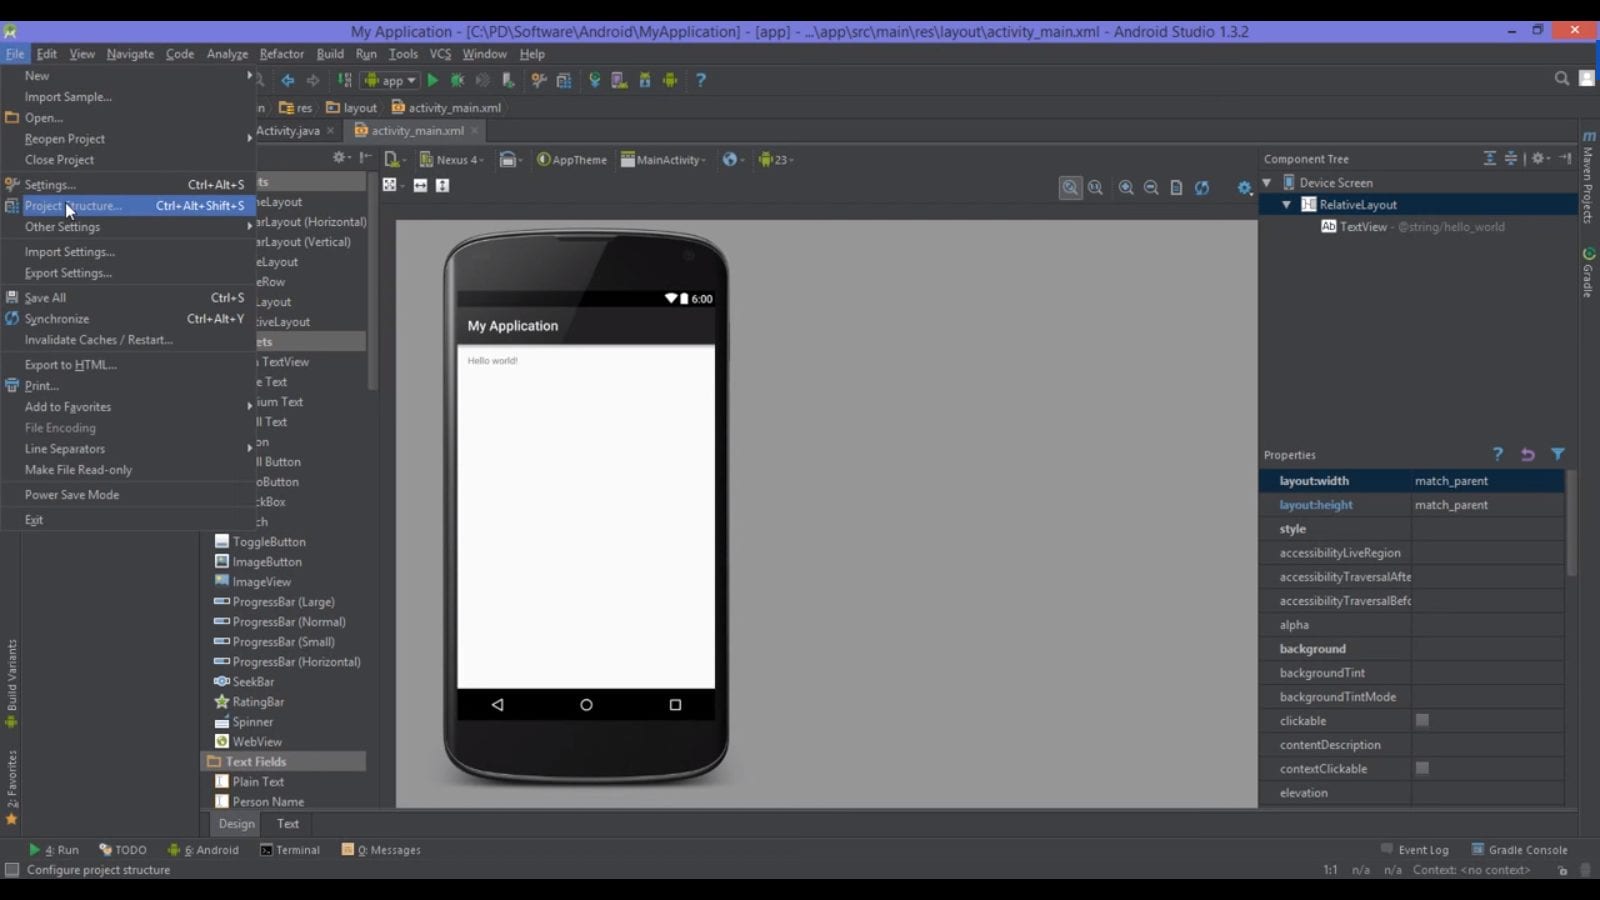Select Project Structure in File menu
The height and width of the screenshot is (900, 1600).
coord(73,206)
